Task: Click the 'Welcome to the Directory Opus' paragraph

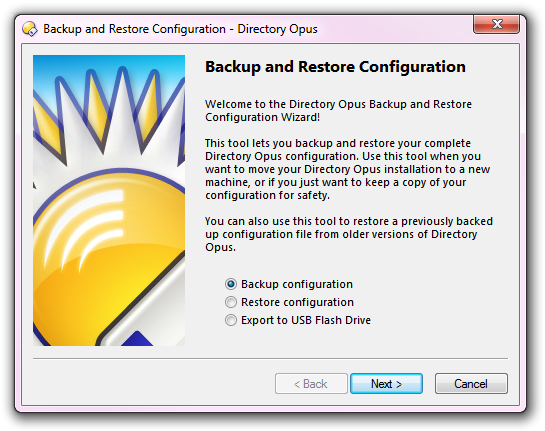Action: (x=338, y=111)
